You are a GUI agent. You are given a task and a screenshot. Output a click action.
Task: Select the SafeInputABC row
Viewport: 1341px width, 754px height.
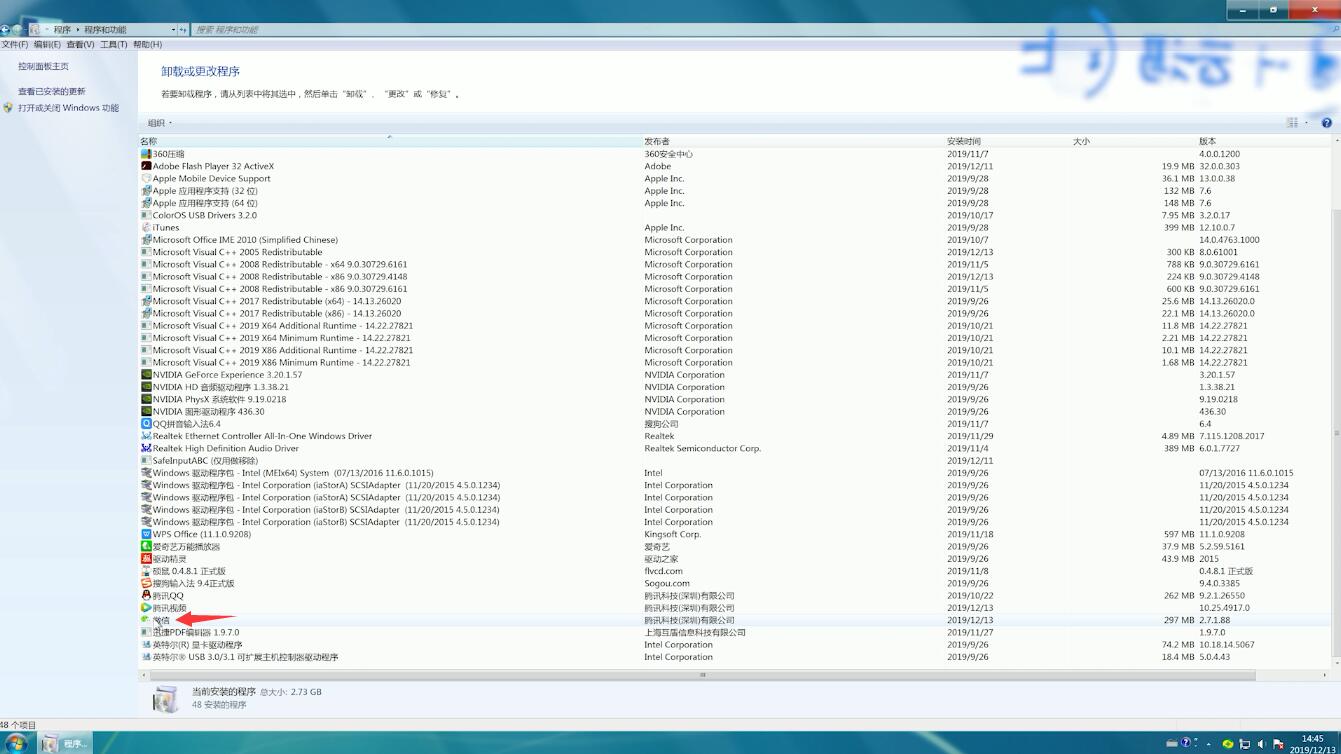(736, 461)
